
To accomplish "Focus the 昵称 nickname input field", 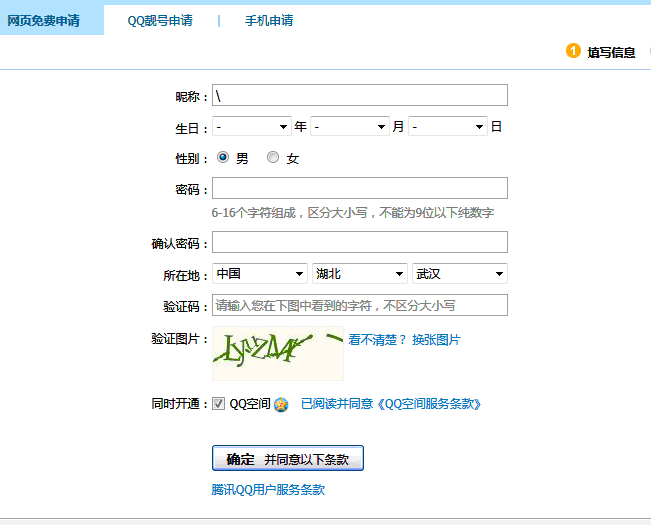I will 360,95.
